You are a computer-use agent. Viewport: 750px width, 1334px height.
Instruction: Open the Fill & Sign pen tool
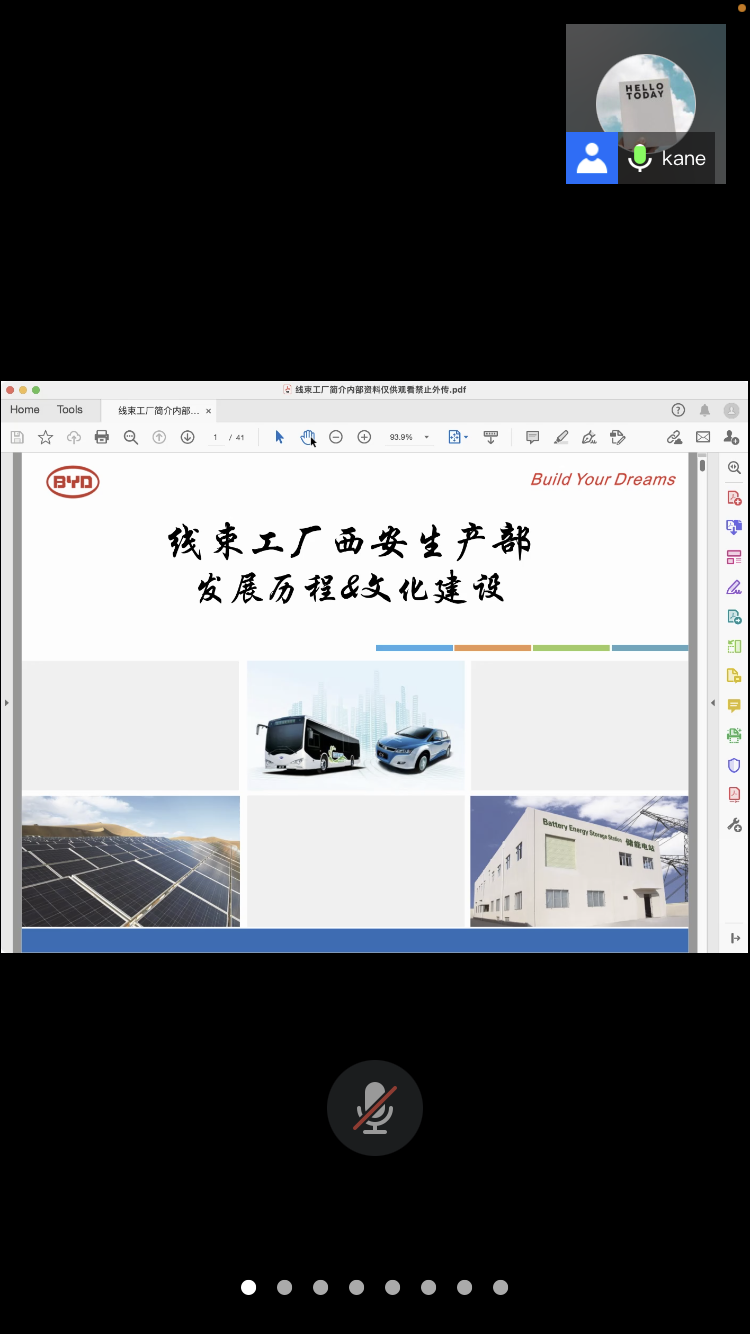pyautogui.click(x=734, y=587)
